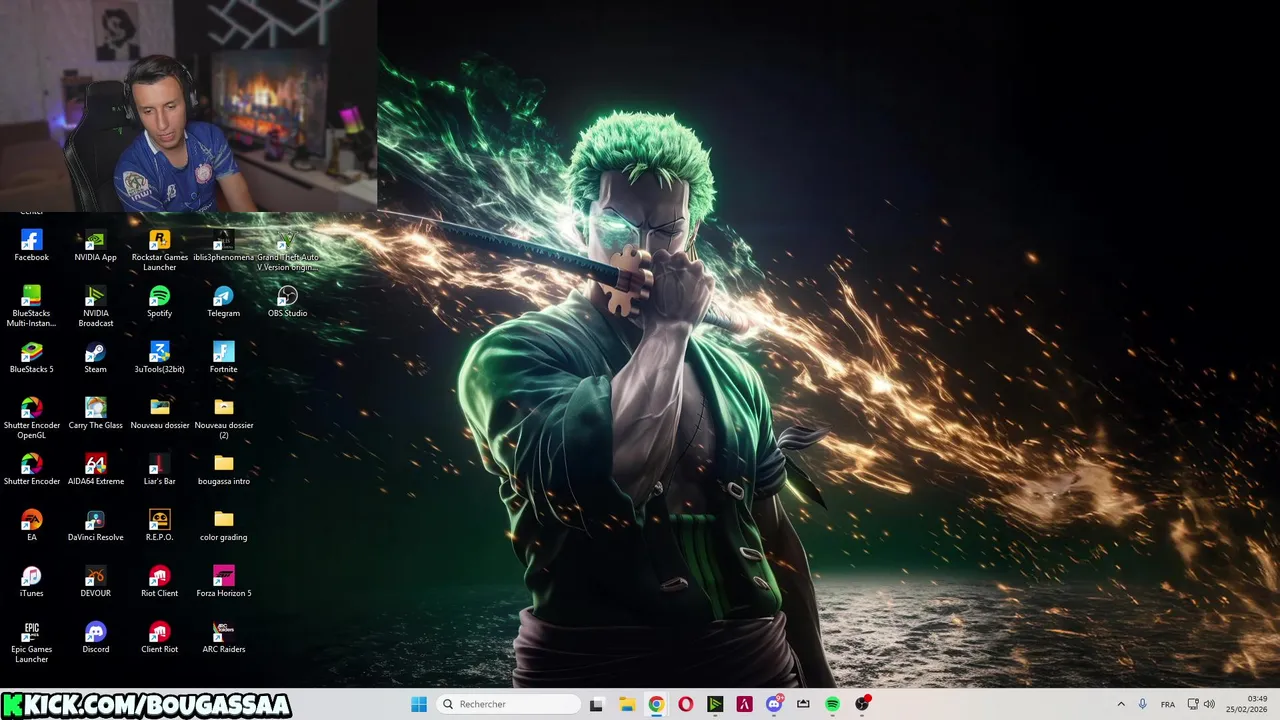Open the crimson A-letter taskbar app
Image resolution: width=1280 pixels, height=720 pixels.
(744, 704)
